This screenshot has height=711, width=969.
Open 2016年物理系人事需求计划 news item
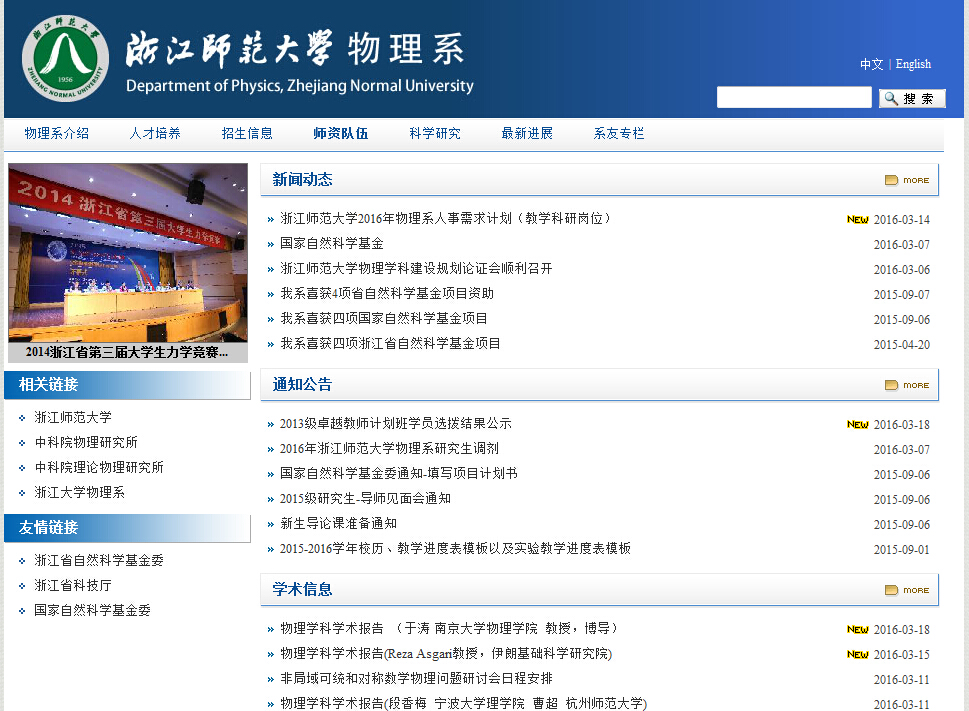tap(445, 219)
